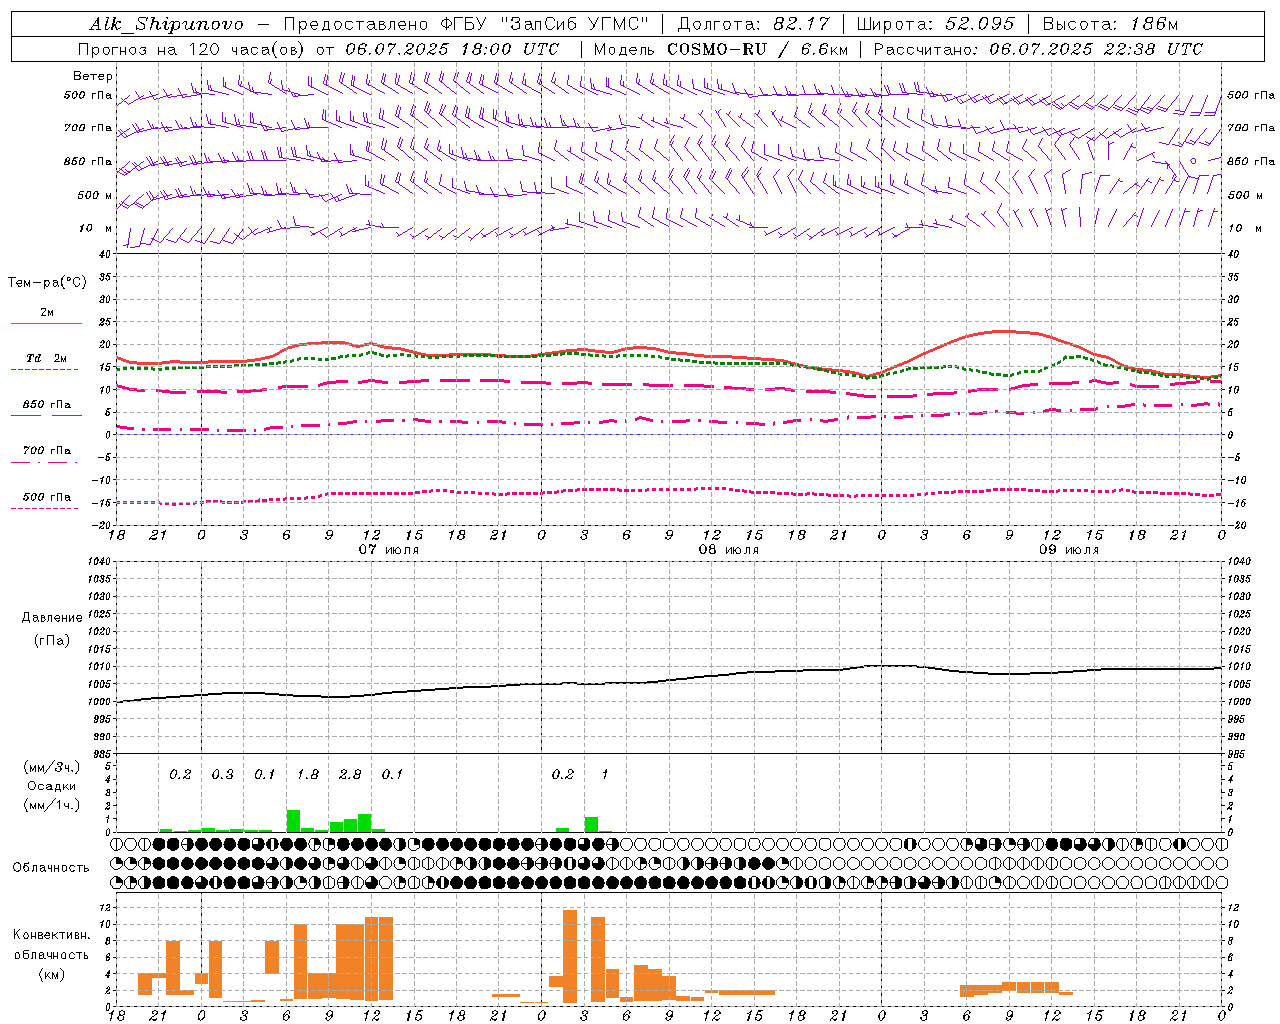Click the 'Td 2м' dew point legend entry
Screen dimensions: 1280x1024
point(47,358)
